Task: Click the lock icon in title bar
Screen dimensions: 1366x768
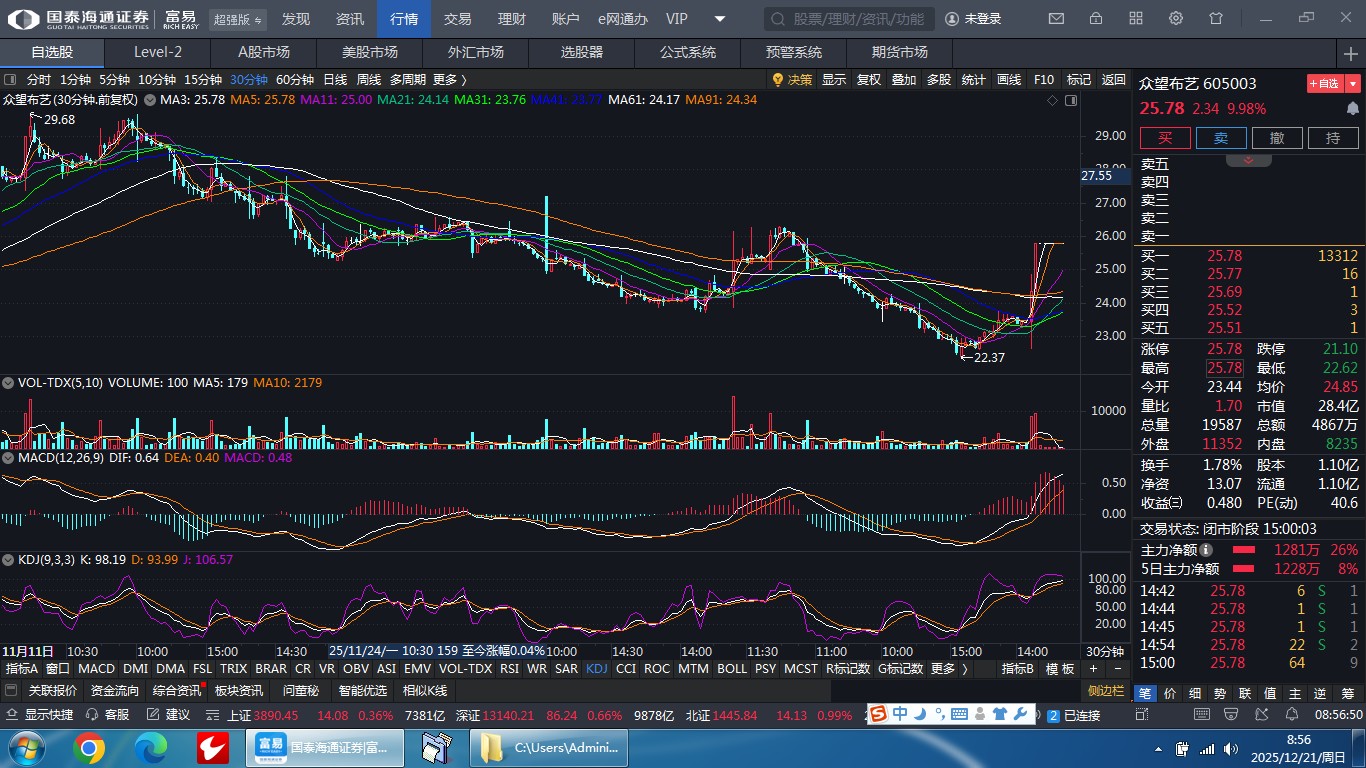Action: click(1096, 19)
